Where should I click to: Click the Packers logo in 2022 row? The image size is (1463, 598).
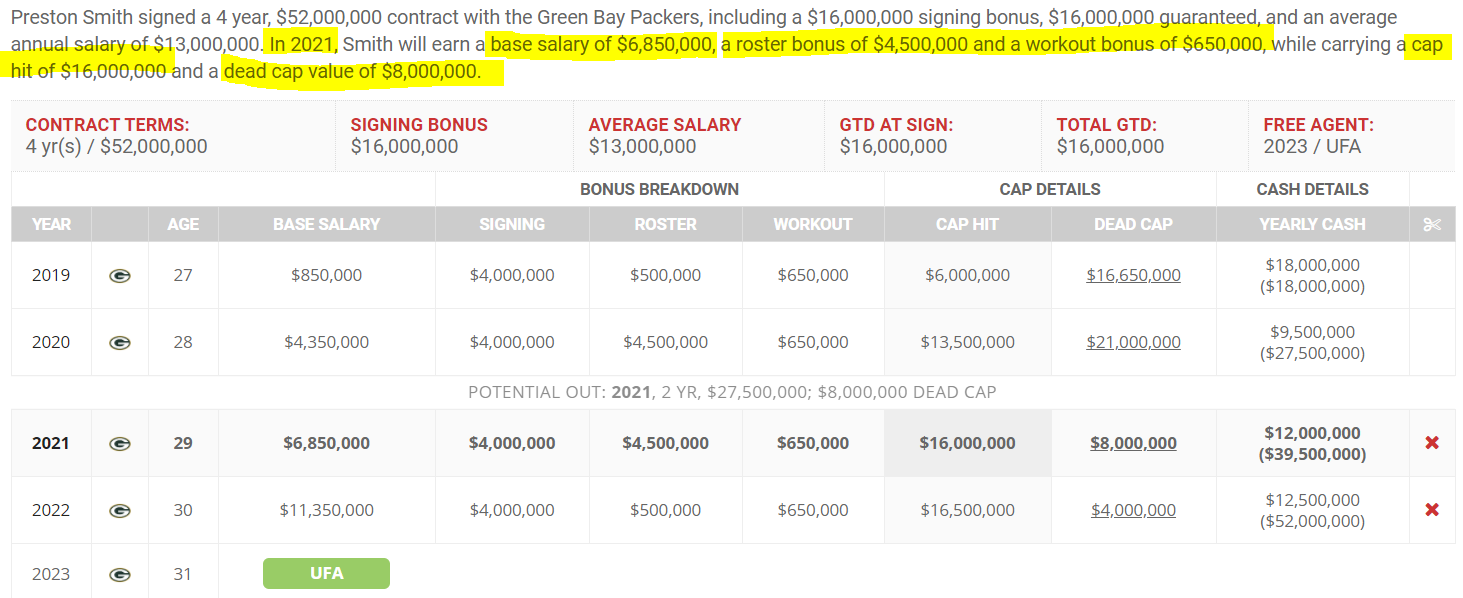119,510
